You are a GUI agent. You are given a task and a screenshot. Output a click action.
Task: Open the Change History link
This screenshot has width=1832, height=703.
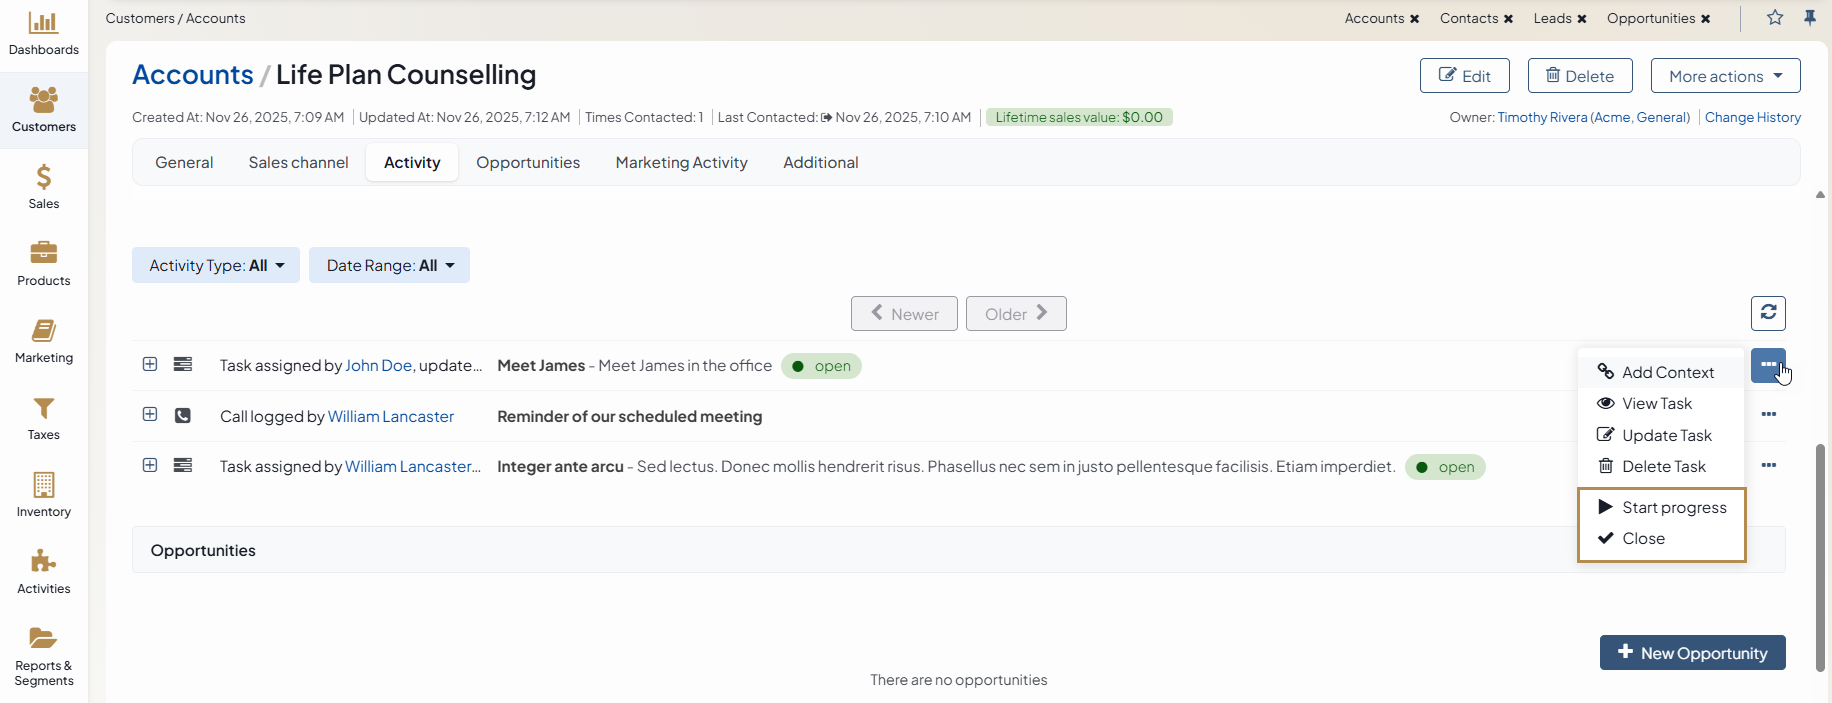(1752, 117)
